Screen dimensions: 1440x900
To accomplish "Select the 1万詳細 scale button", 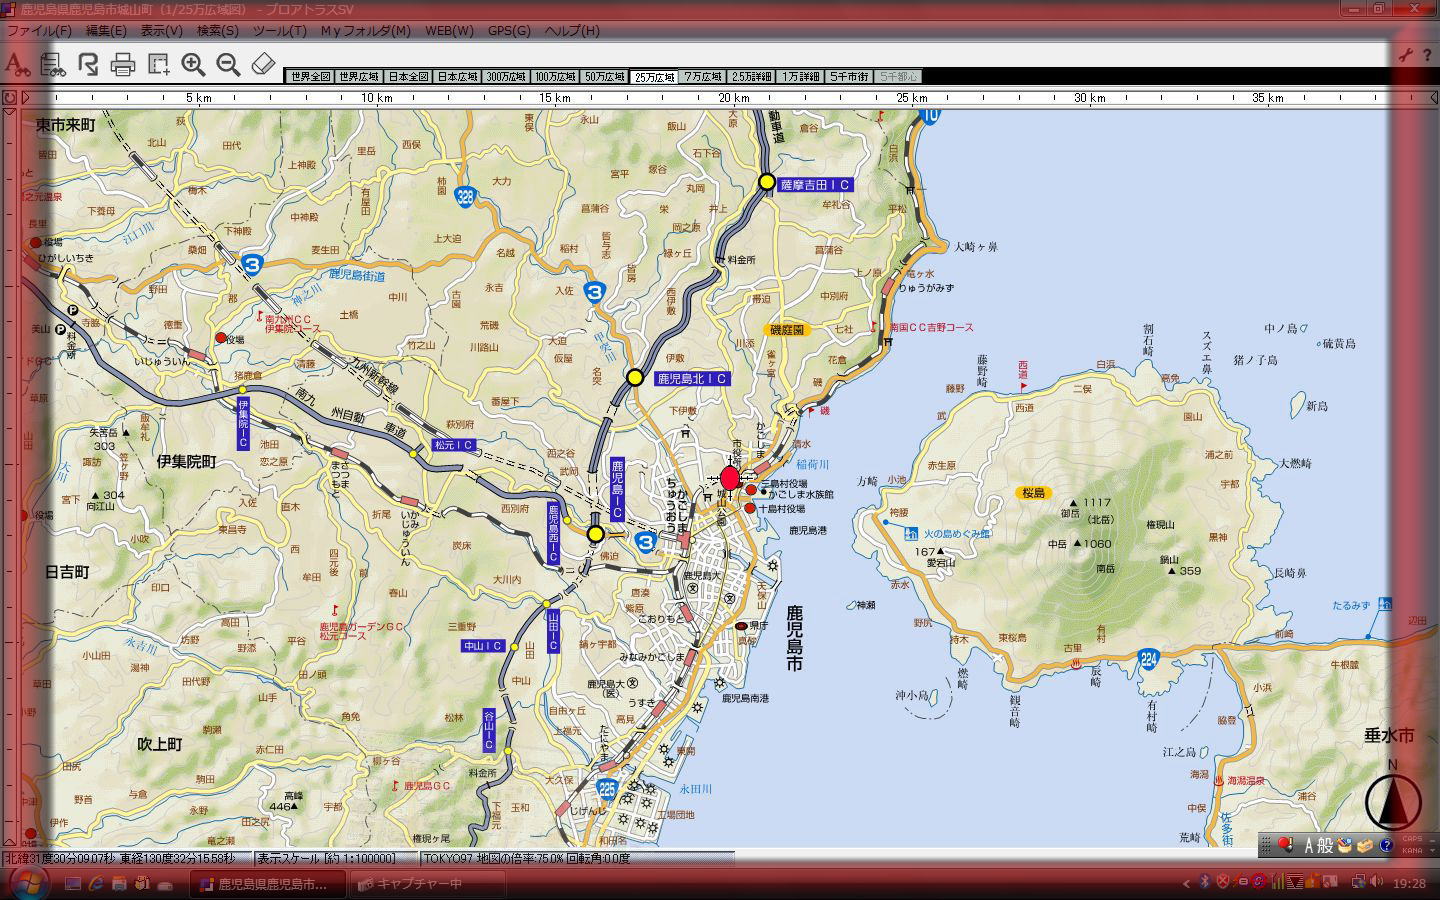I will click(800, 77).
